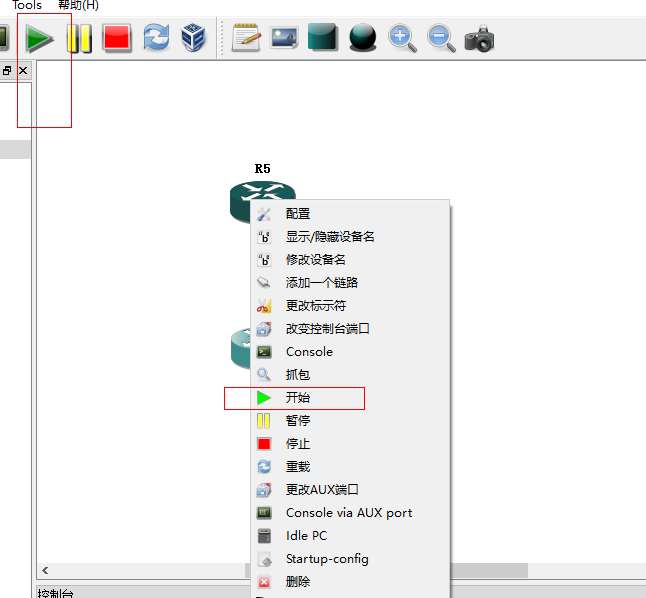This screenshot has height=598, width=646.
Task: Choose 停止 to stop the router
Action: (349, 444)
